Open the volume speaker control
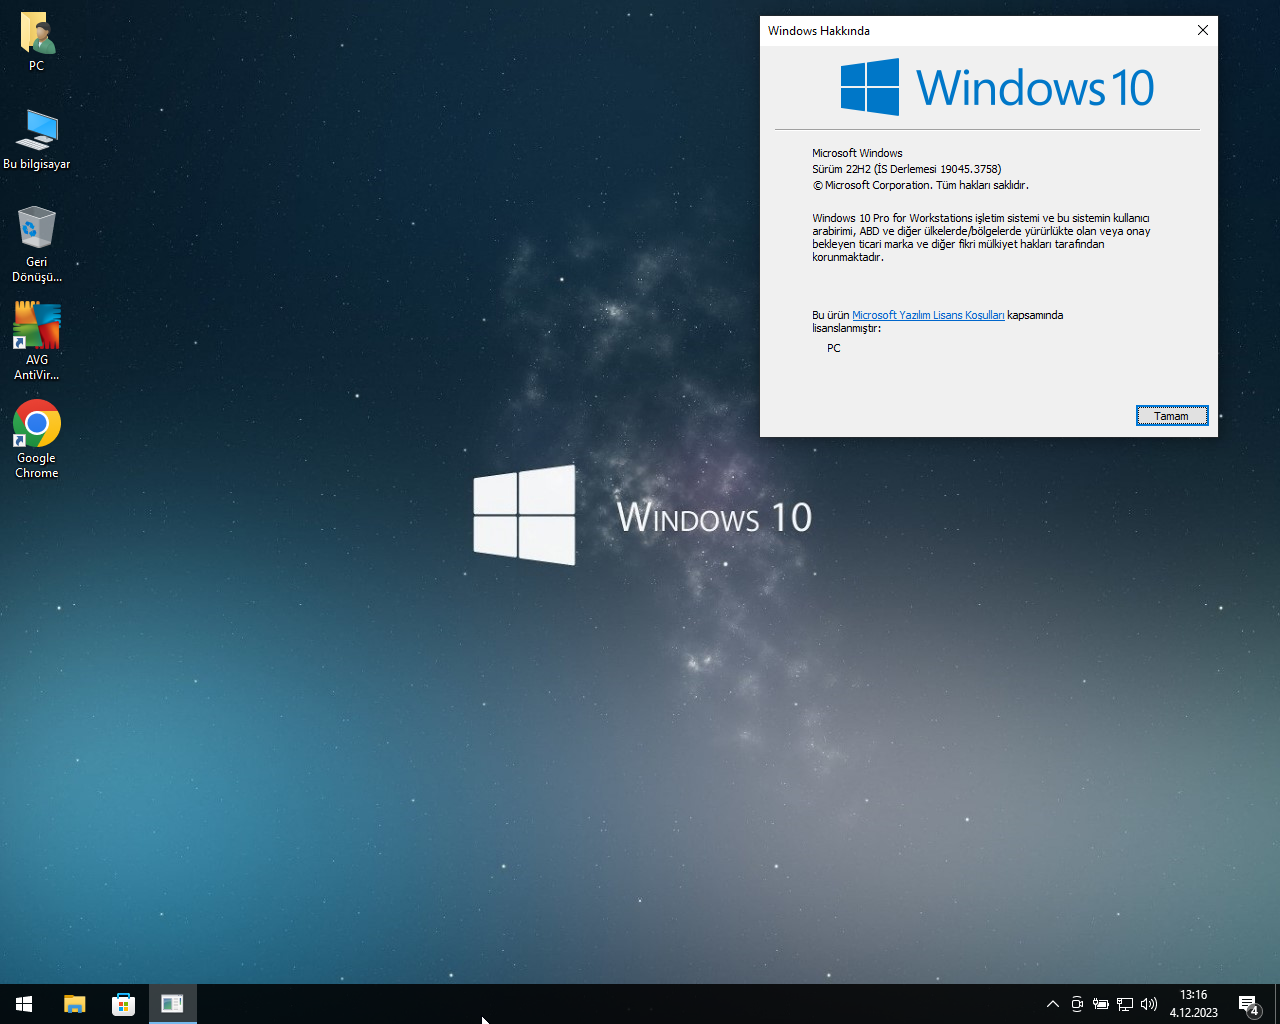Image resolution: width=1280 pixels, height=1024 pixels. [1149, 1004]
